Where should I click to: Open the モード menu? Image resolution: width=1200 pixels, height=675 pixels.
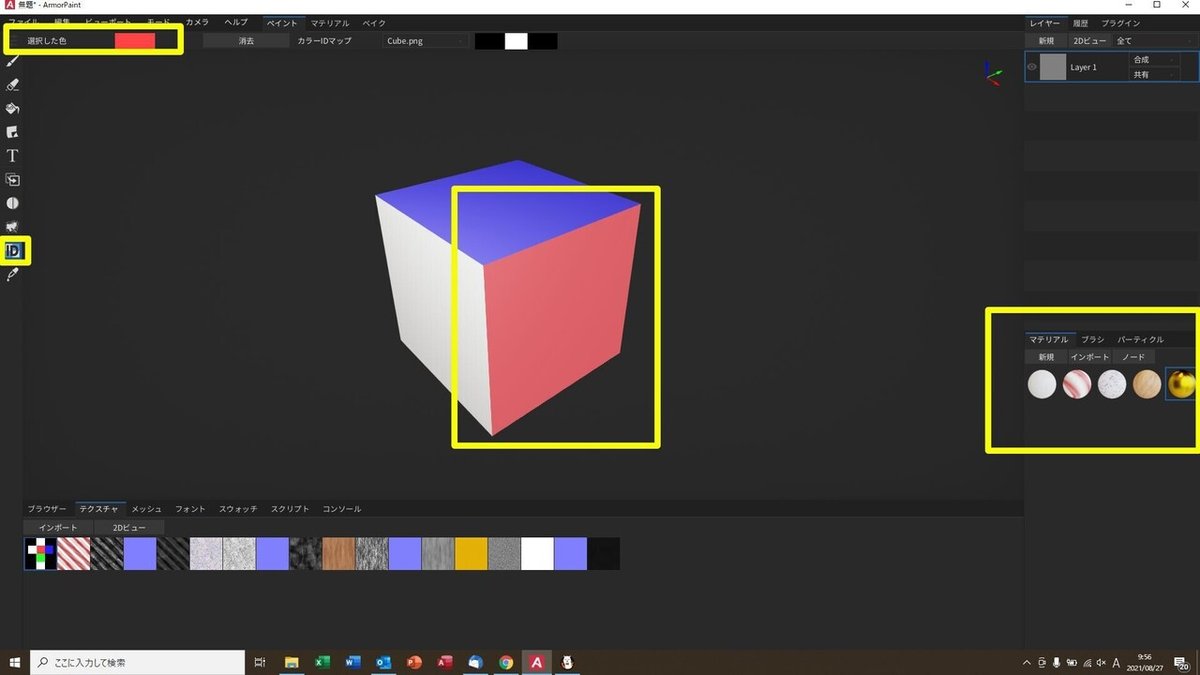[158, 22]
